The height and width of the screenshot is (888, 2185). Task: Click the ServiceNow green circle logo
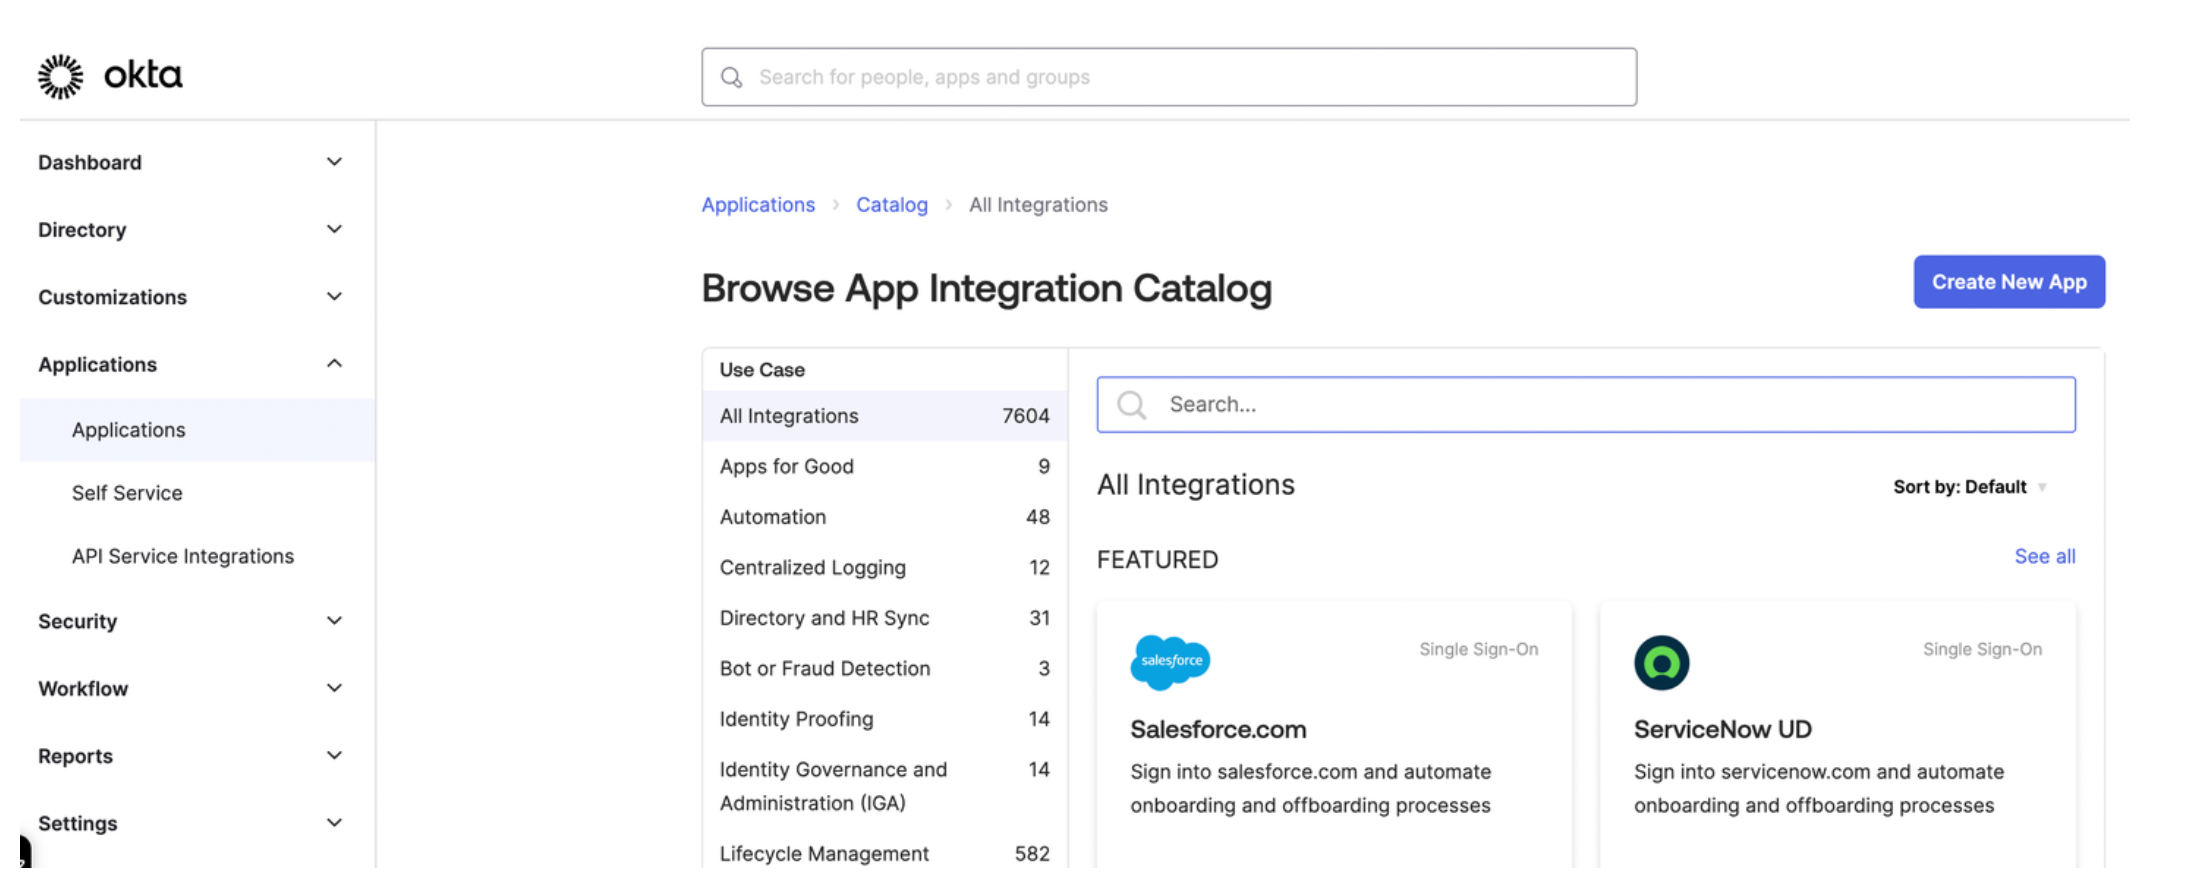[1661, 662]
